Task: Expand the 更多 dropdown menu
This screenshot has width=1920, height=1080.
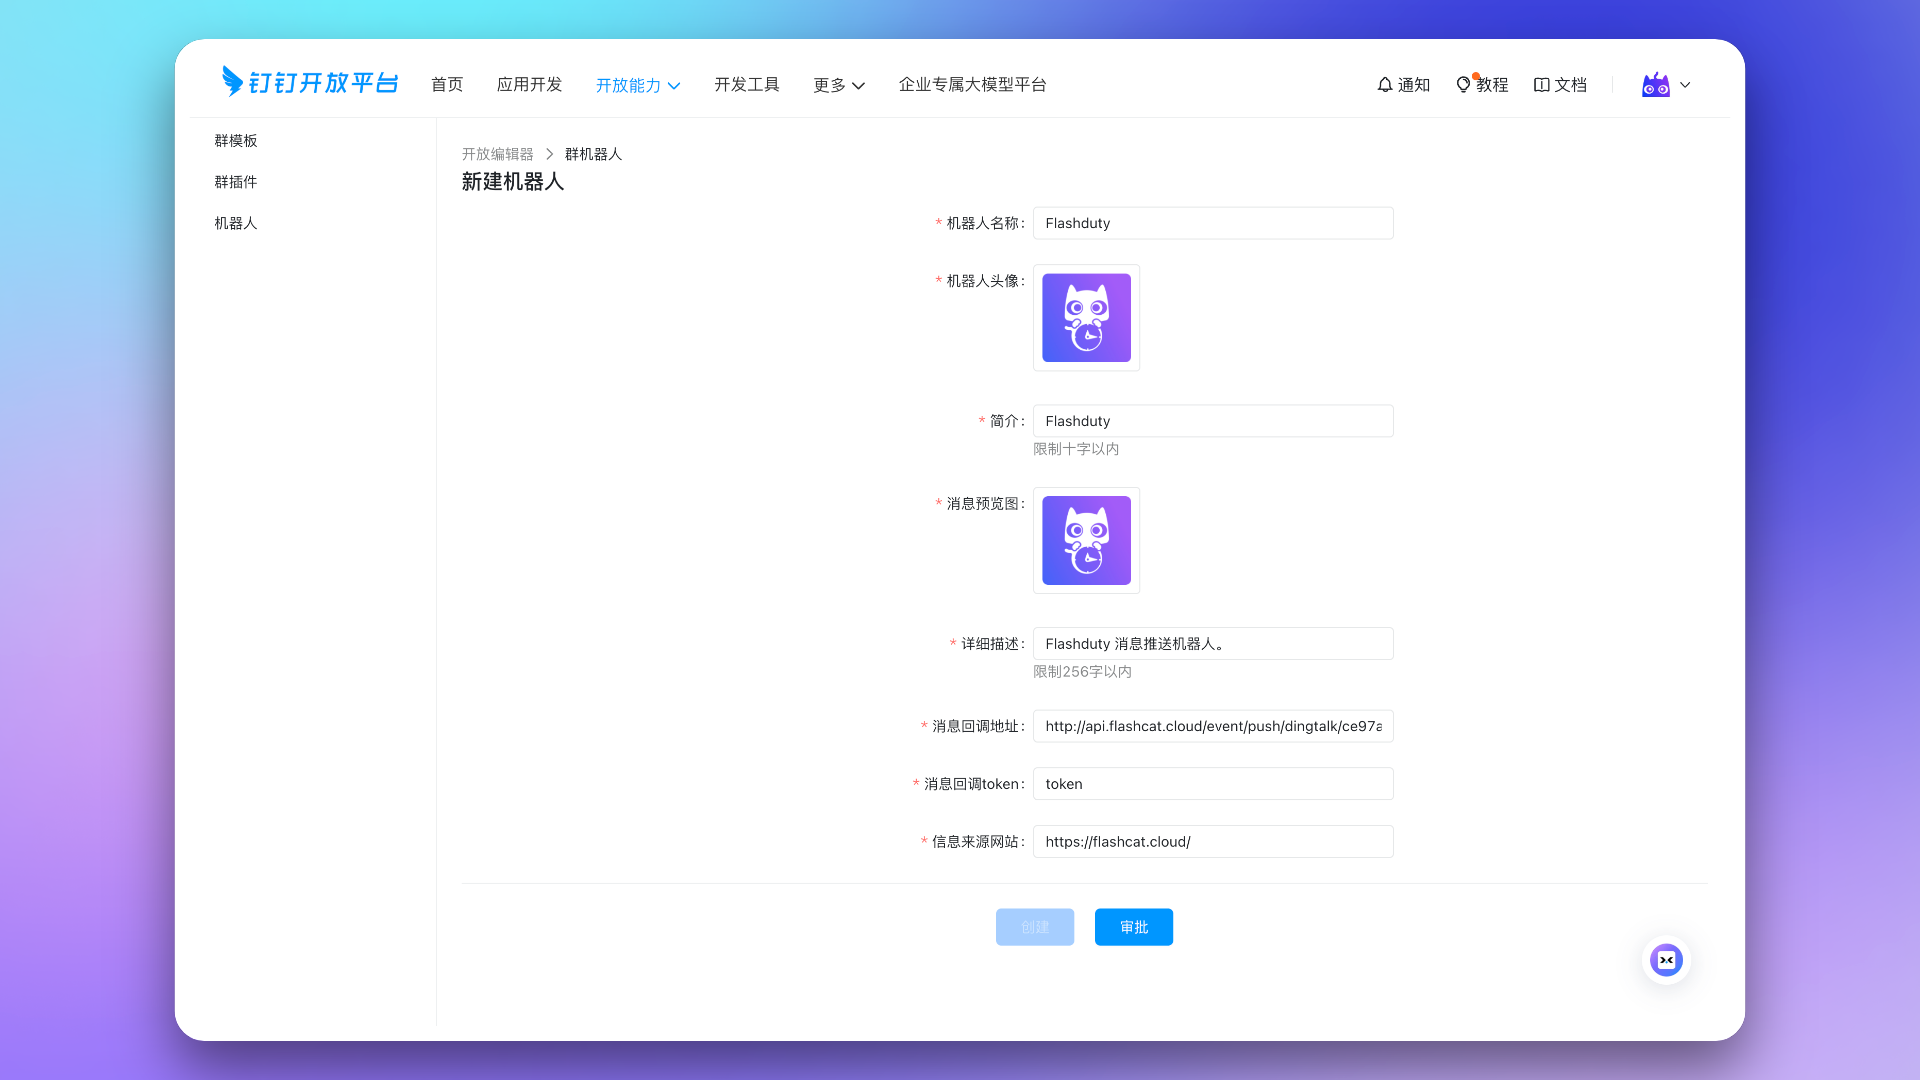Action: pos(839,85)
